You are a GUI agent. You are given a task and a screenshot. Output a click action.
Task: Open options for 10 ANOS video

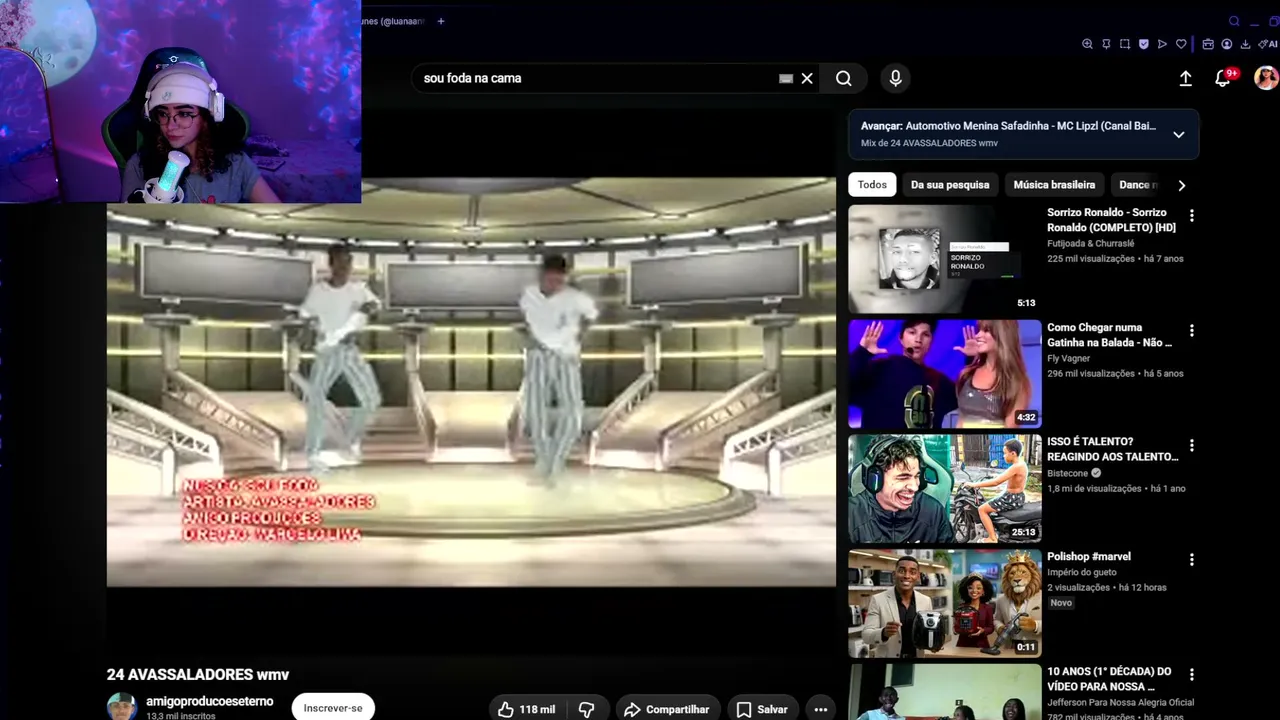point(1191,675)
